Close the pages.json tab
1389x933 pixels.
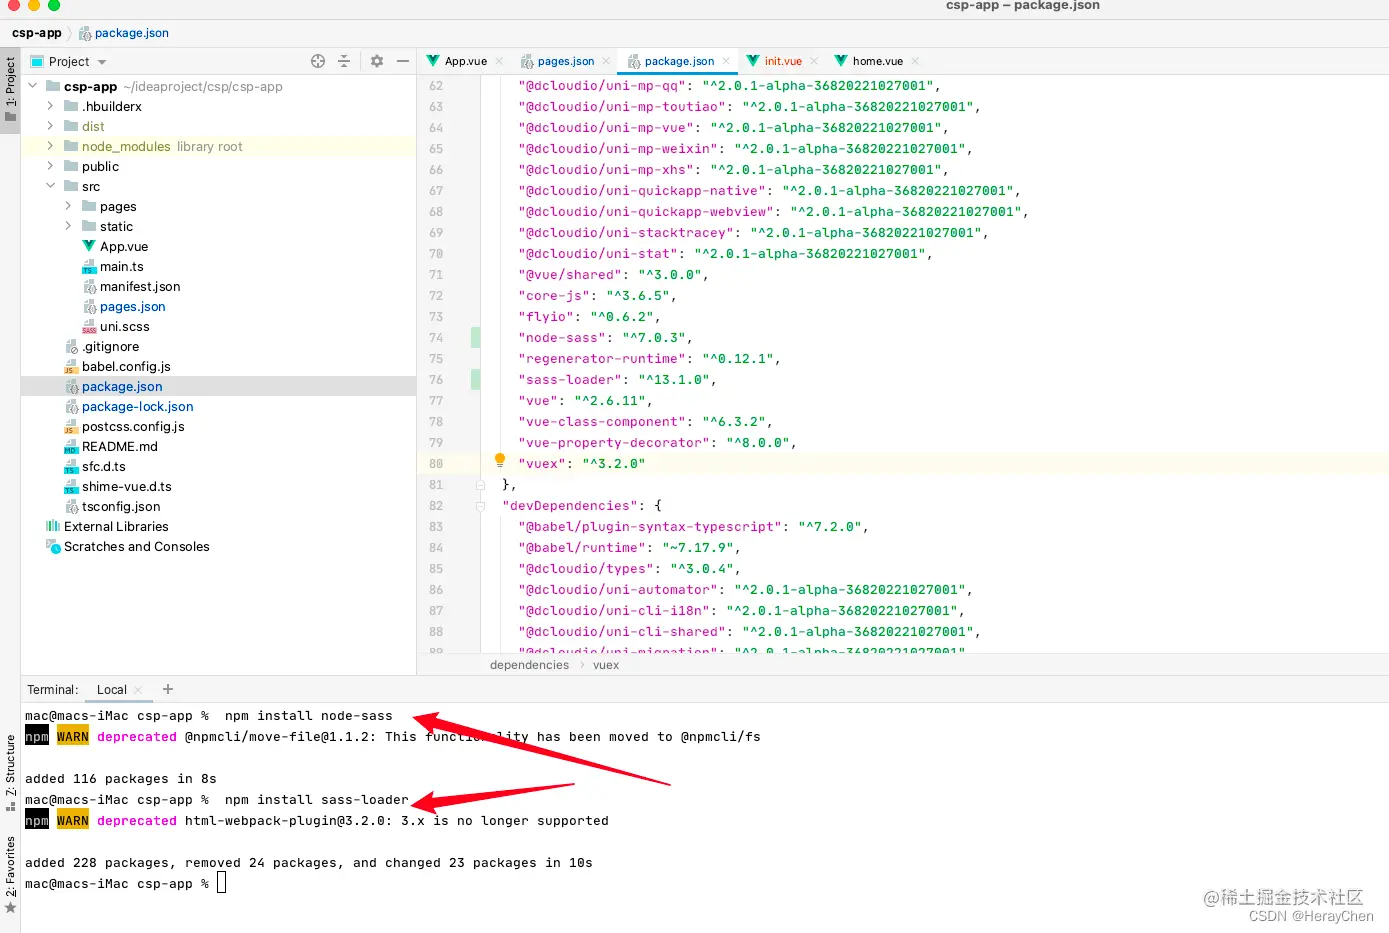(606, 61)
